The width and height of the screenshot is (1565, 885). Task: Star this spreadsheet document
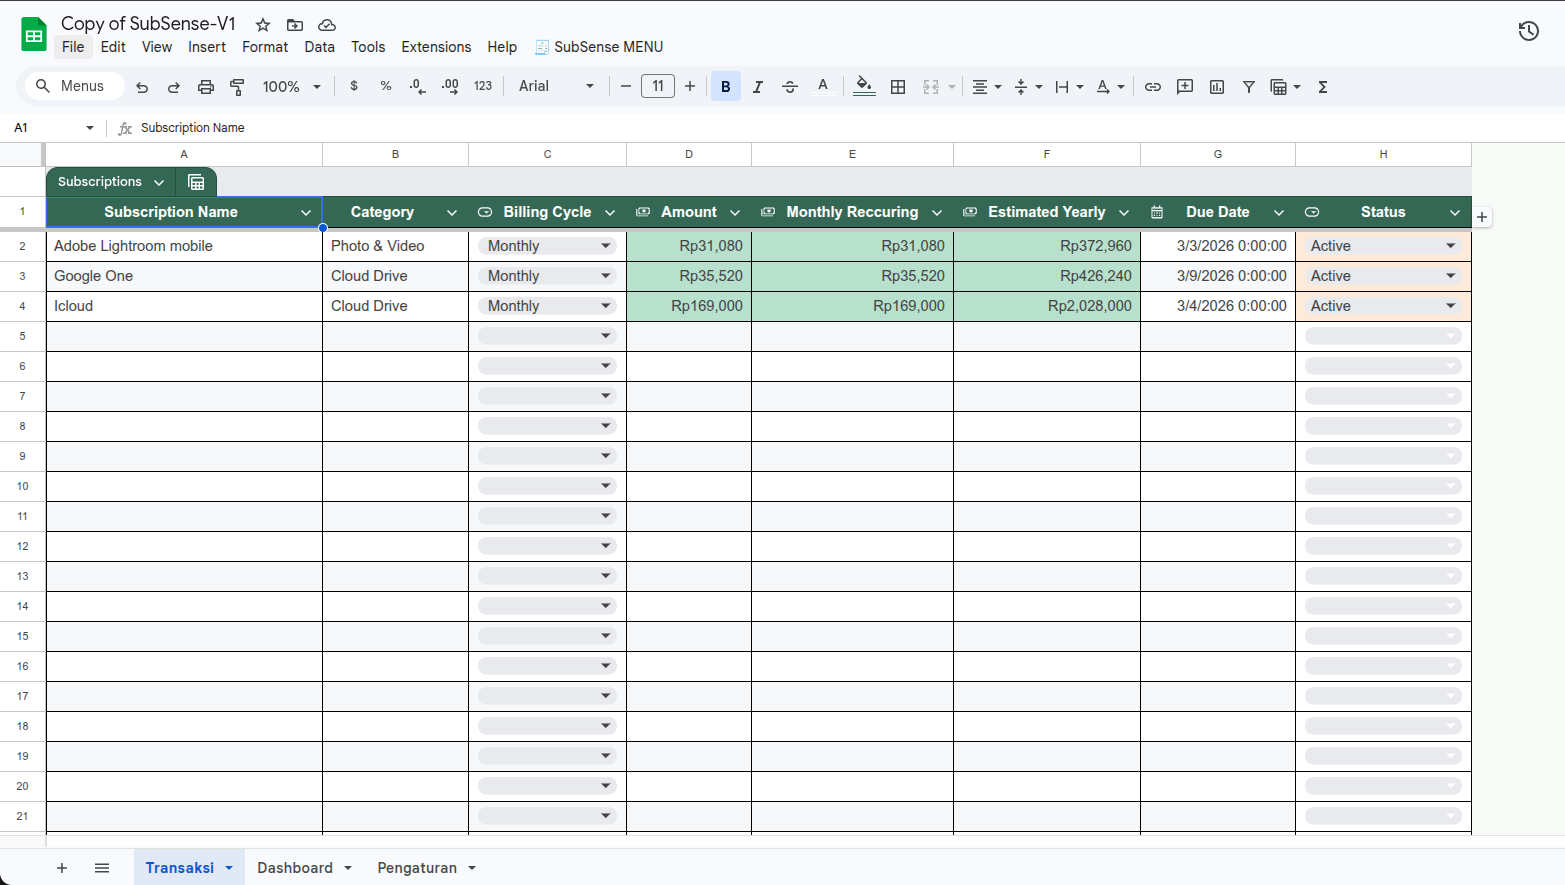click(263, 25)
